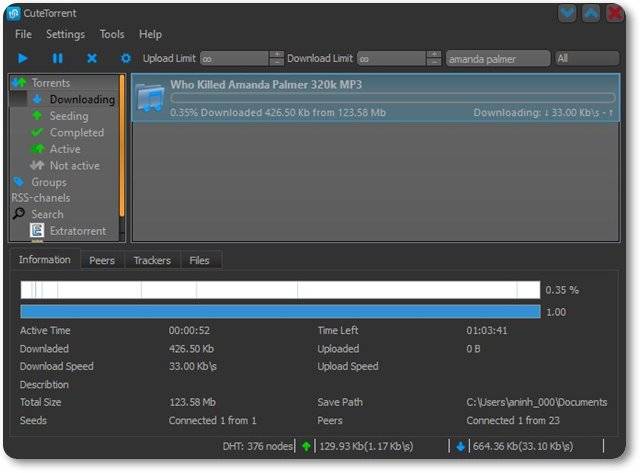The height and width of the screenshot is (473, 640).
Task: Decrease the Download Limit with down stepper
Action: [433, 62]
